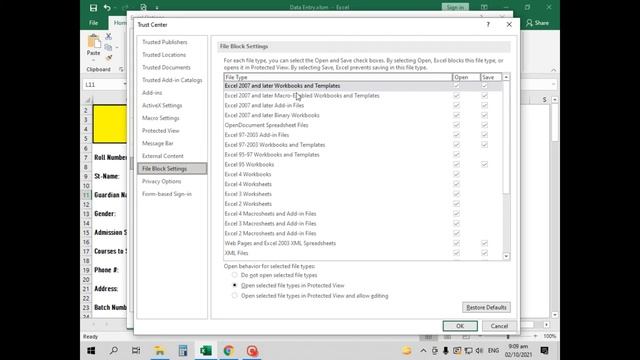
Task: Open the External Content section
Action: [162, 156]
